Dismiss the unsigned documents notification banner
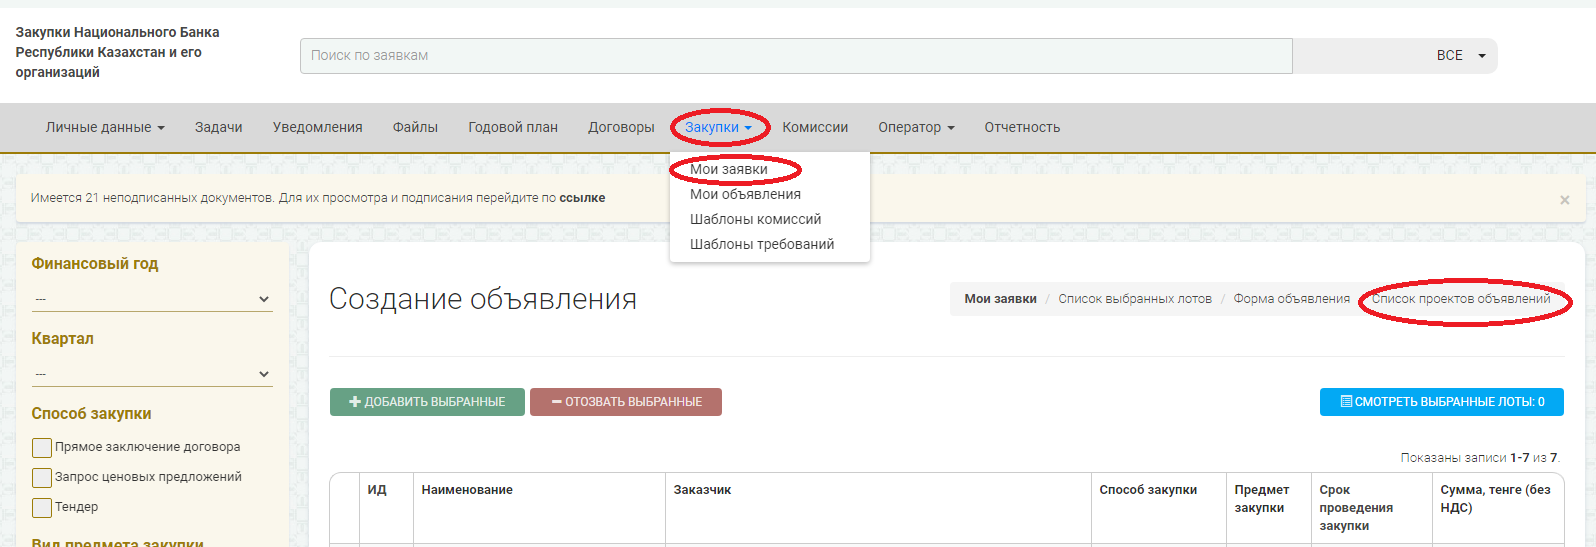The height and width of the screenshot is (547, 1596). [x=1564, y=200]
